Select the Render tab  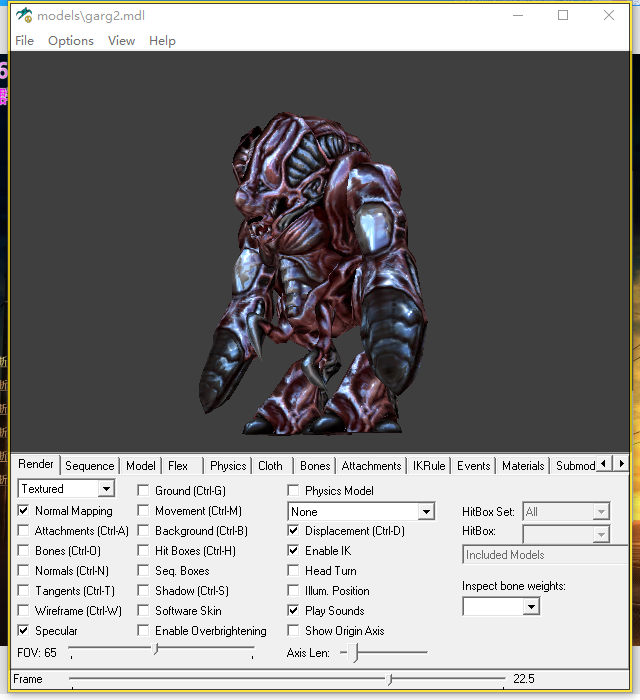tap(36, 464)
